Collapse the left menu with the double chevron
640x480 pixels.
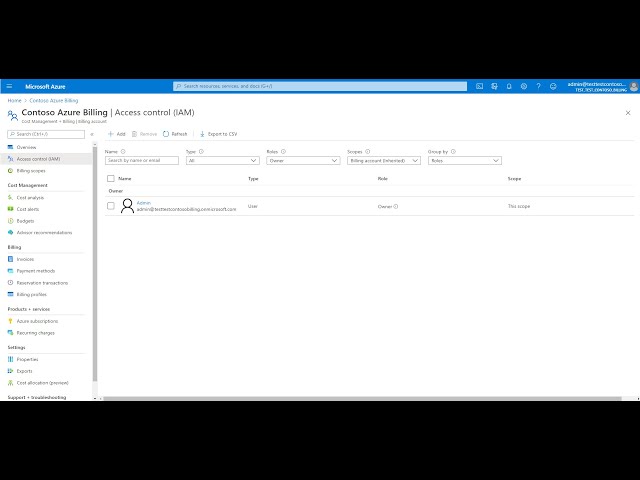pos(92,134)
